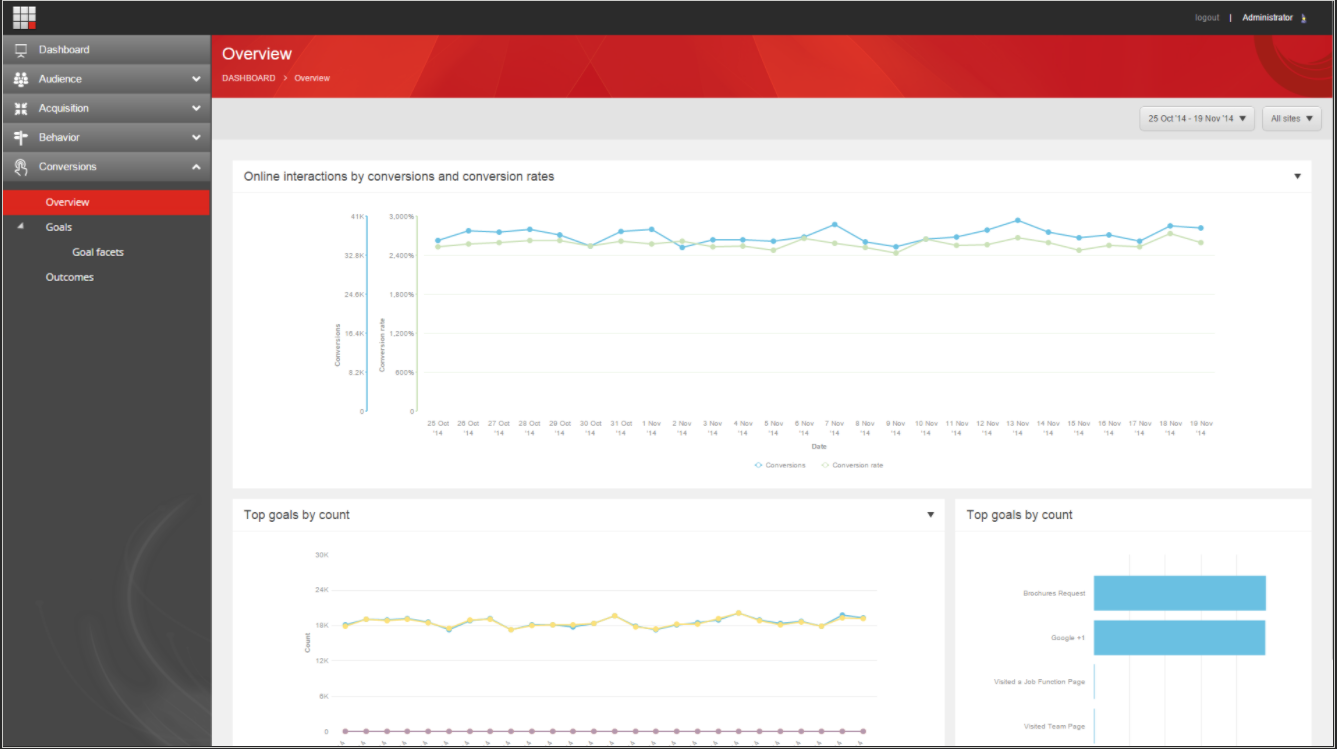This screenshot has width=1337, height=749.
Task: Click the grid logo icon in top bar
Action: click(24, 17)
